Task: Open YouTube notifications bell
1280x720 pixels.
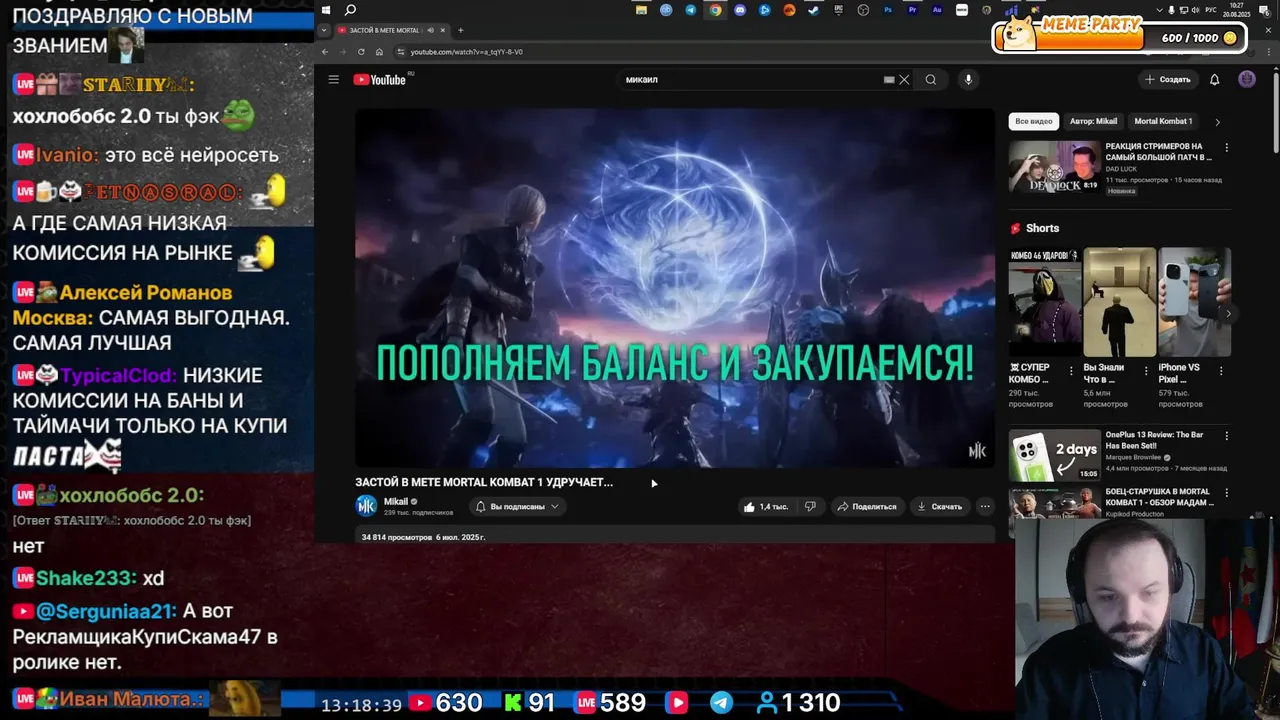Action: [1214, 80]
